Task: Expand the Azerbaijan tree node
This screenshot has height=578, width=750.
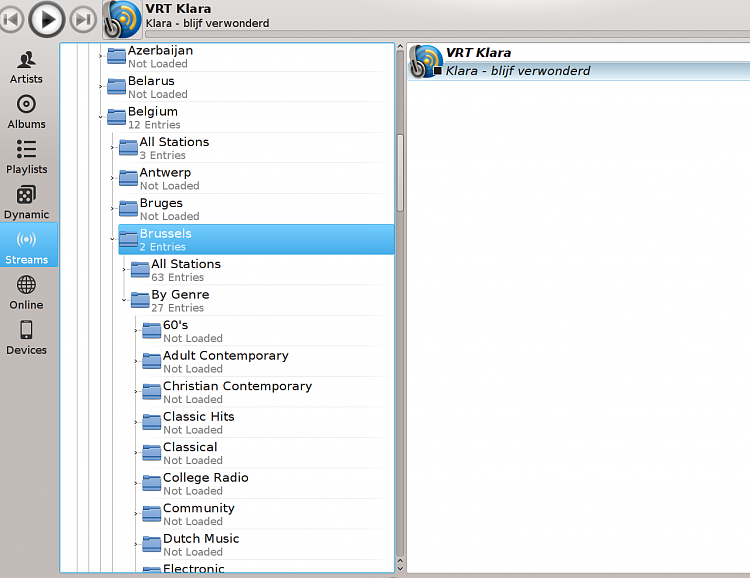Action: pos(100,56)
